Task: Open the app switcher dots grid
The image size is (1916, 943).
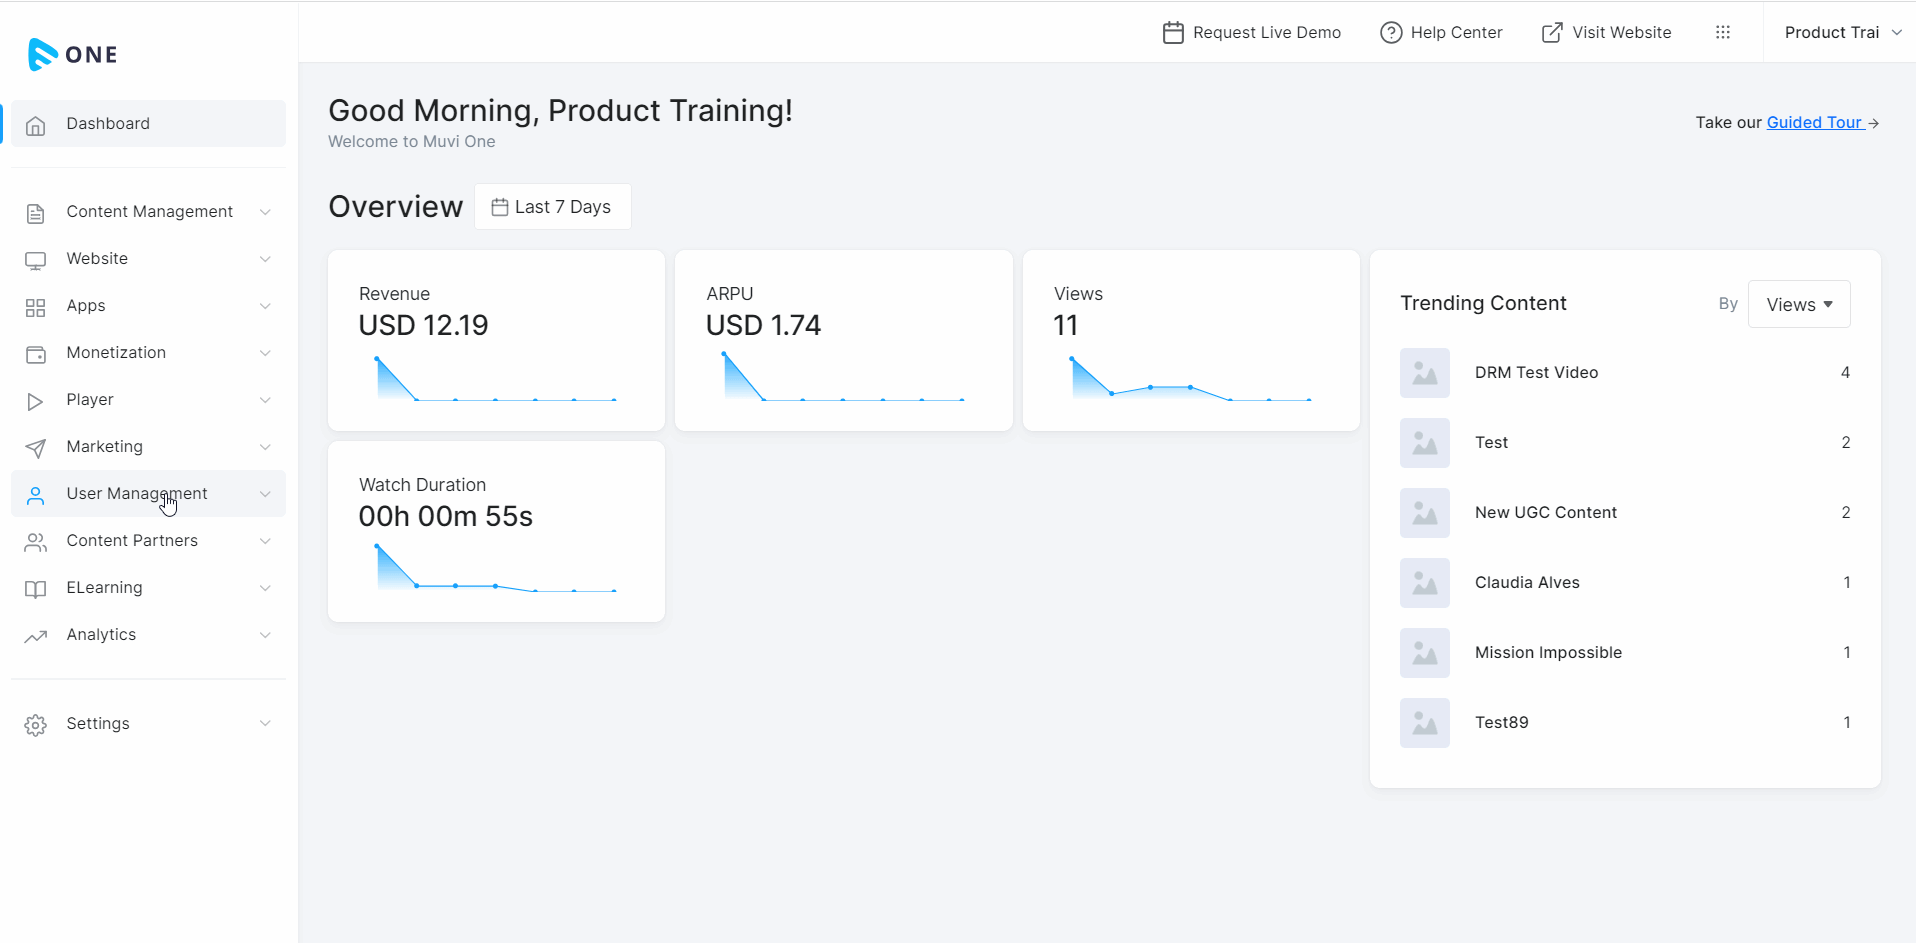Action: 1723,32
